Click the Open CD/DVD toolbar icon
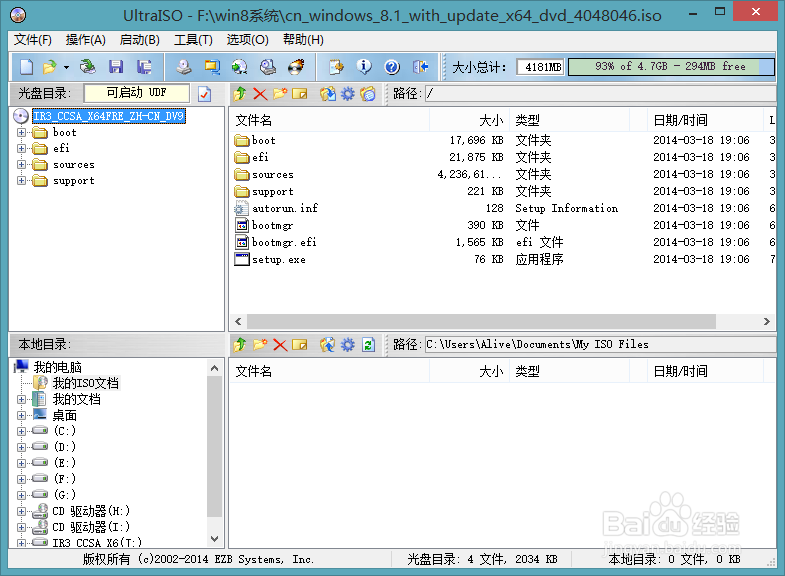This screenshot has height=576, width=785. click(88, 67)
